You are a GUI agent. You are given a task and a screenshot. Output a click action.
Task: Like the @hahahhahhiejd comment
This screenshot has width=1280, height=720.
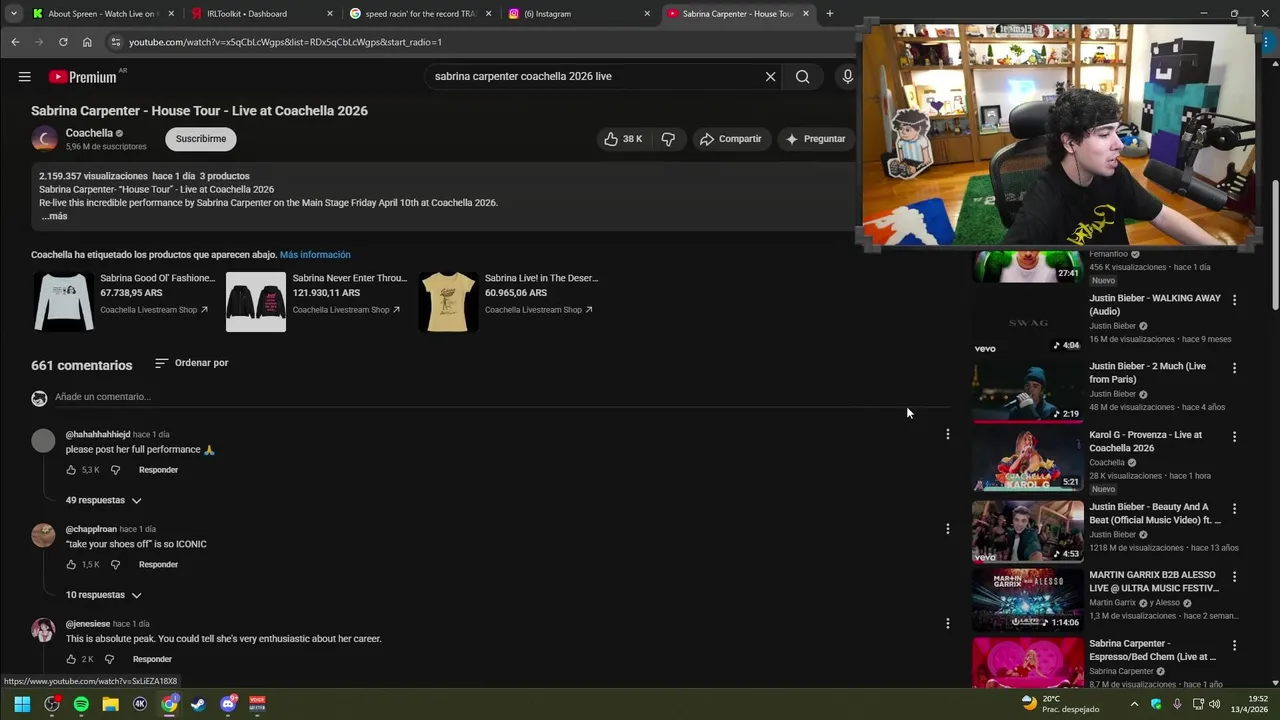[71, 470]
